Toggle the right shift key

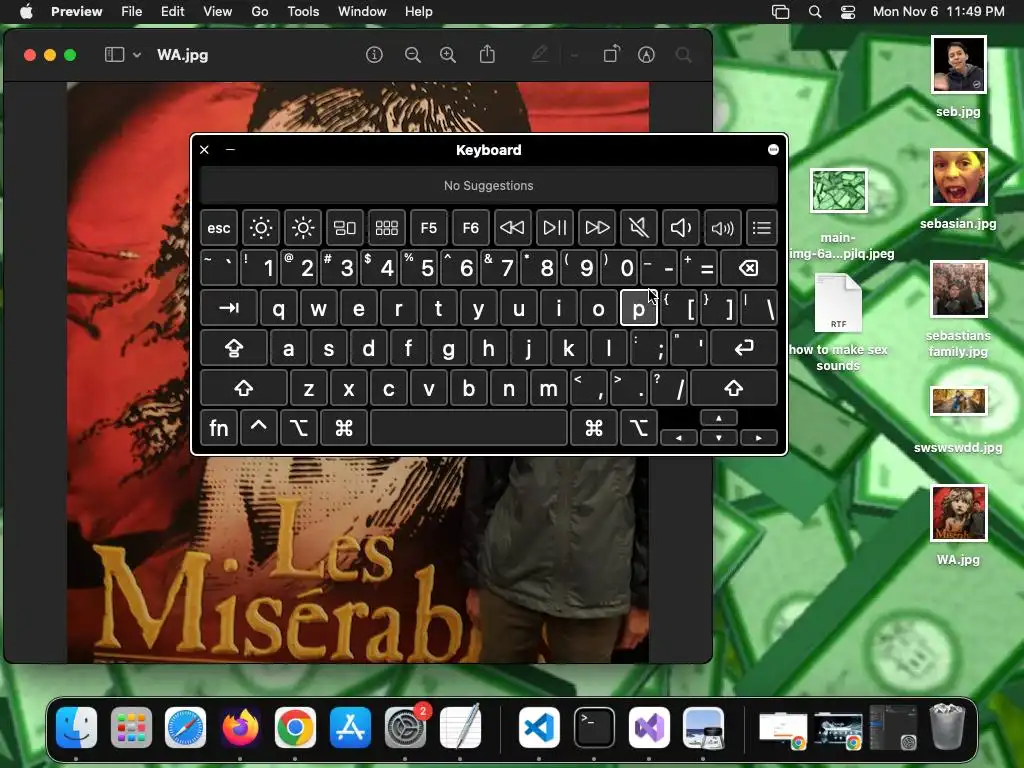[734, 388]
